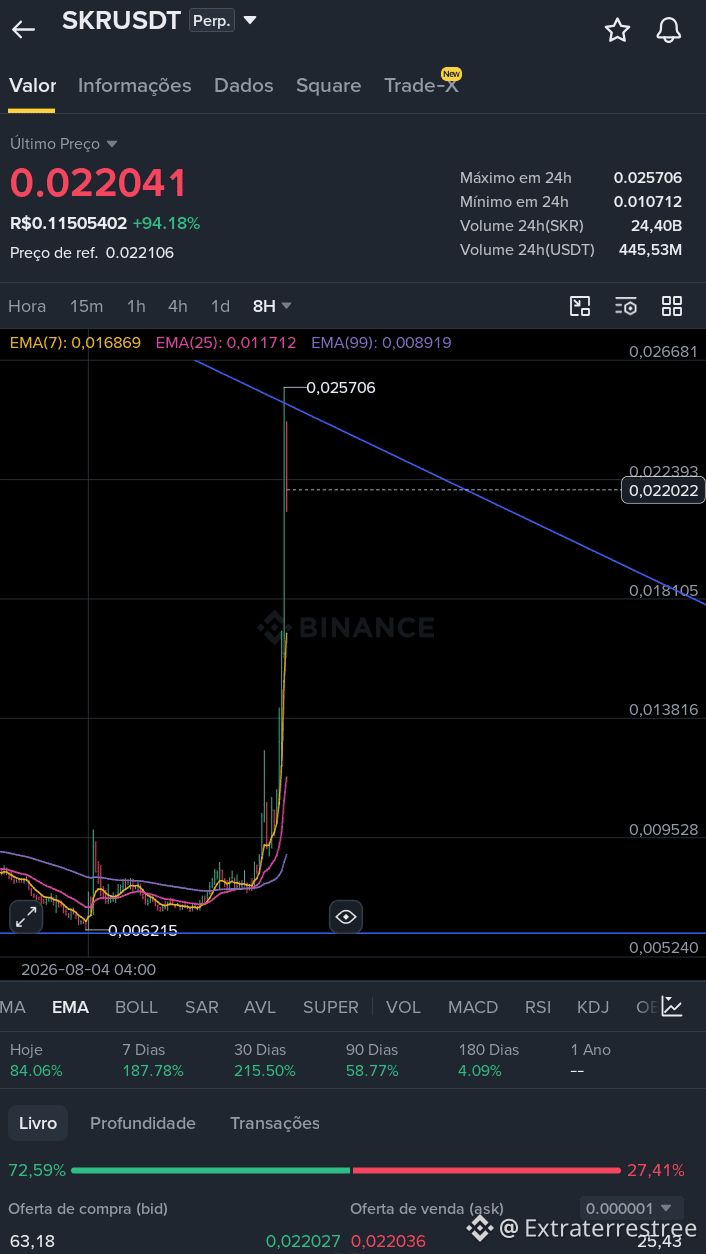Enable the SUPER indicator

click(331, 1007)
